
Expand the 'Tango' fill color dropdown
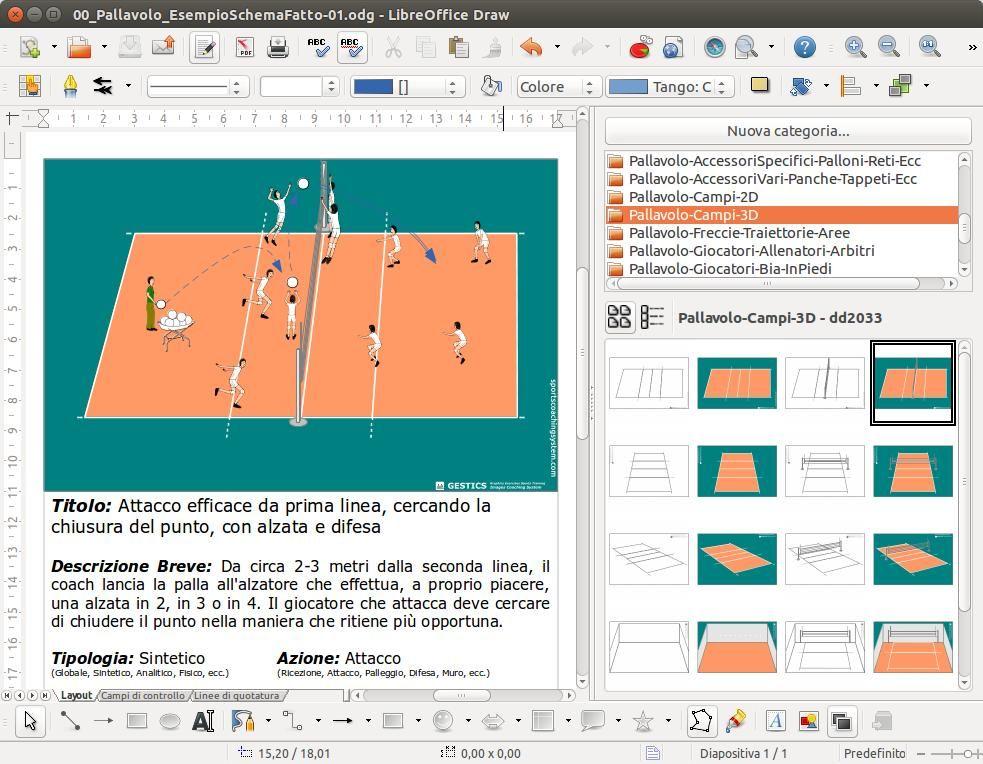click(x=721, y=87)
